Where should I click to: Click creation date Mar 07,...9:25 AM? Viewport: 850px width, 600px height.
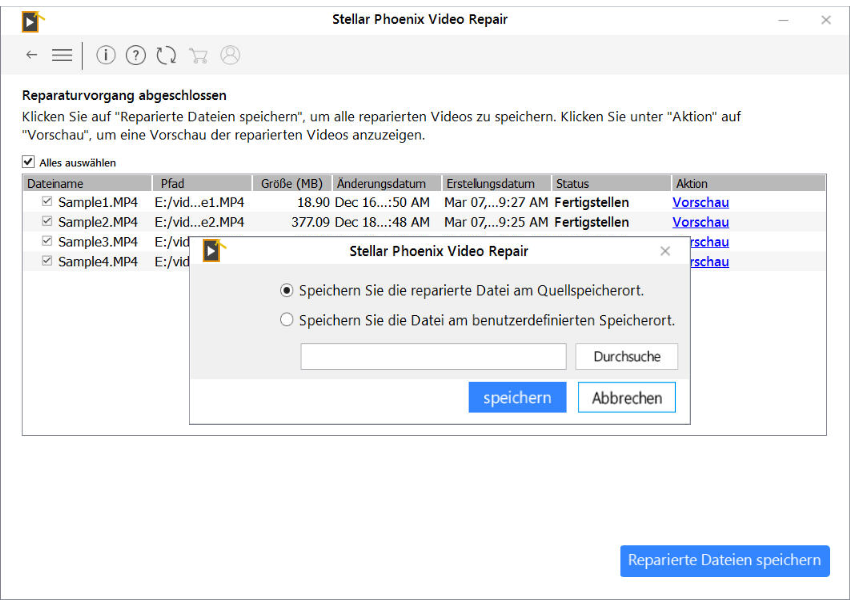[496, 222]
